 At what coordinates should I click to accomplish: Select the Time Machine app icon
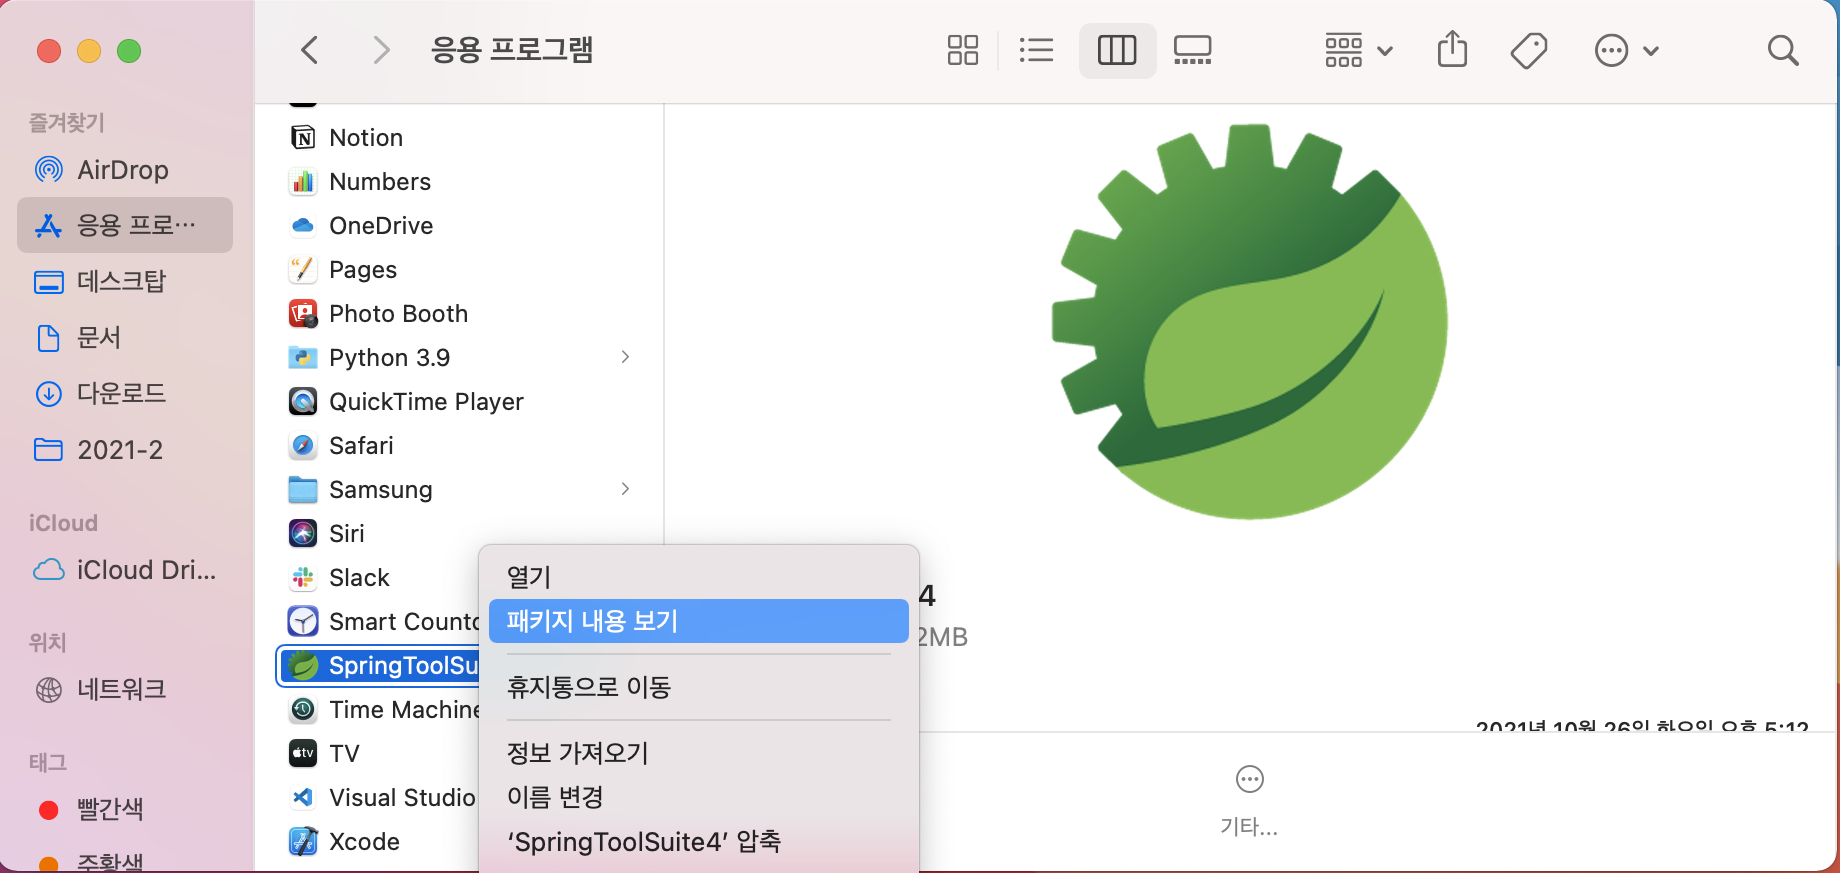303,710
